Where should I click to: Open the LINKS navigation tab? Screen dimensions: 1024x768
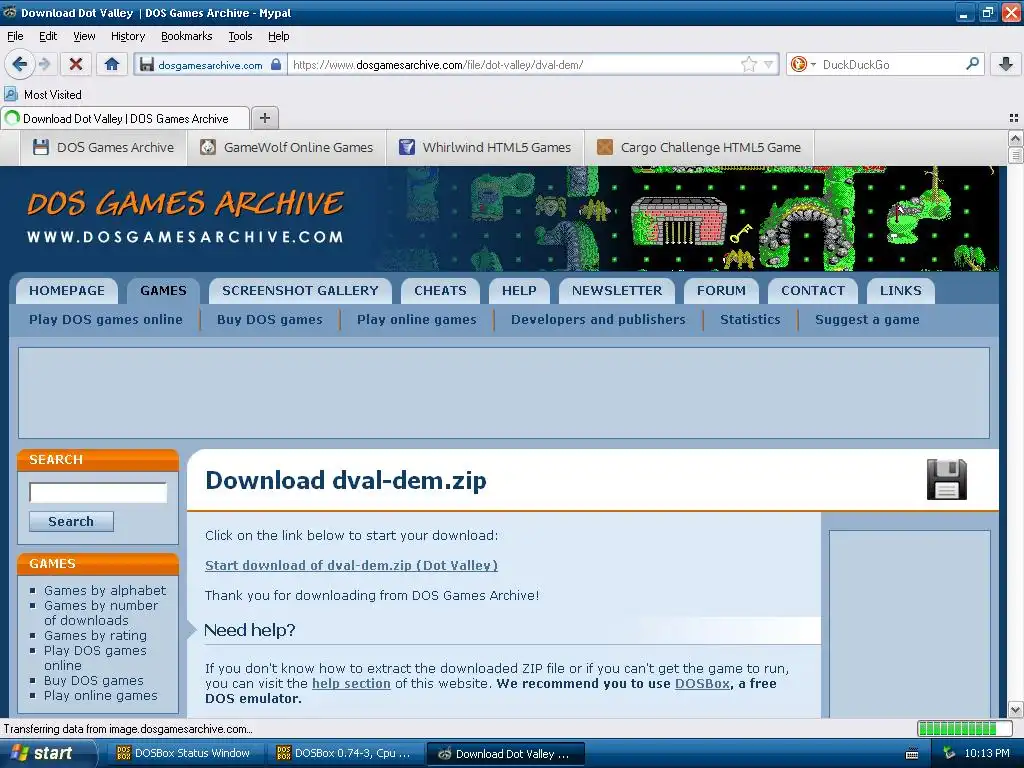pyautogui.click(x=901, y=291)
